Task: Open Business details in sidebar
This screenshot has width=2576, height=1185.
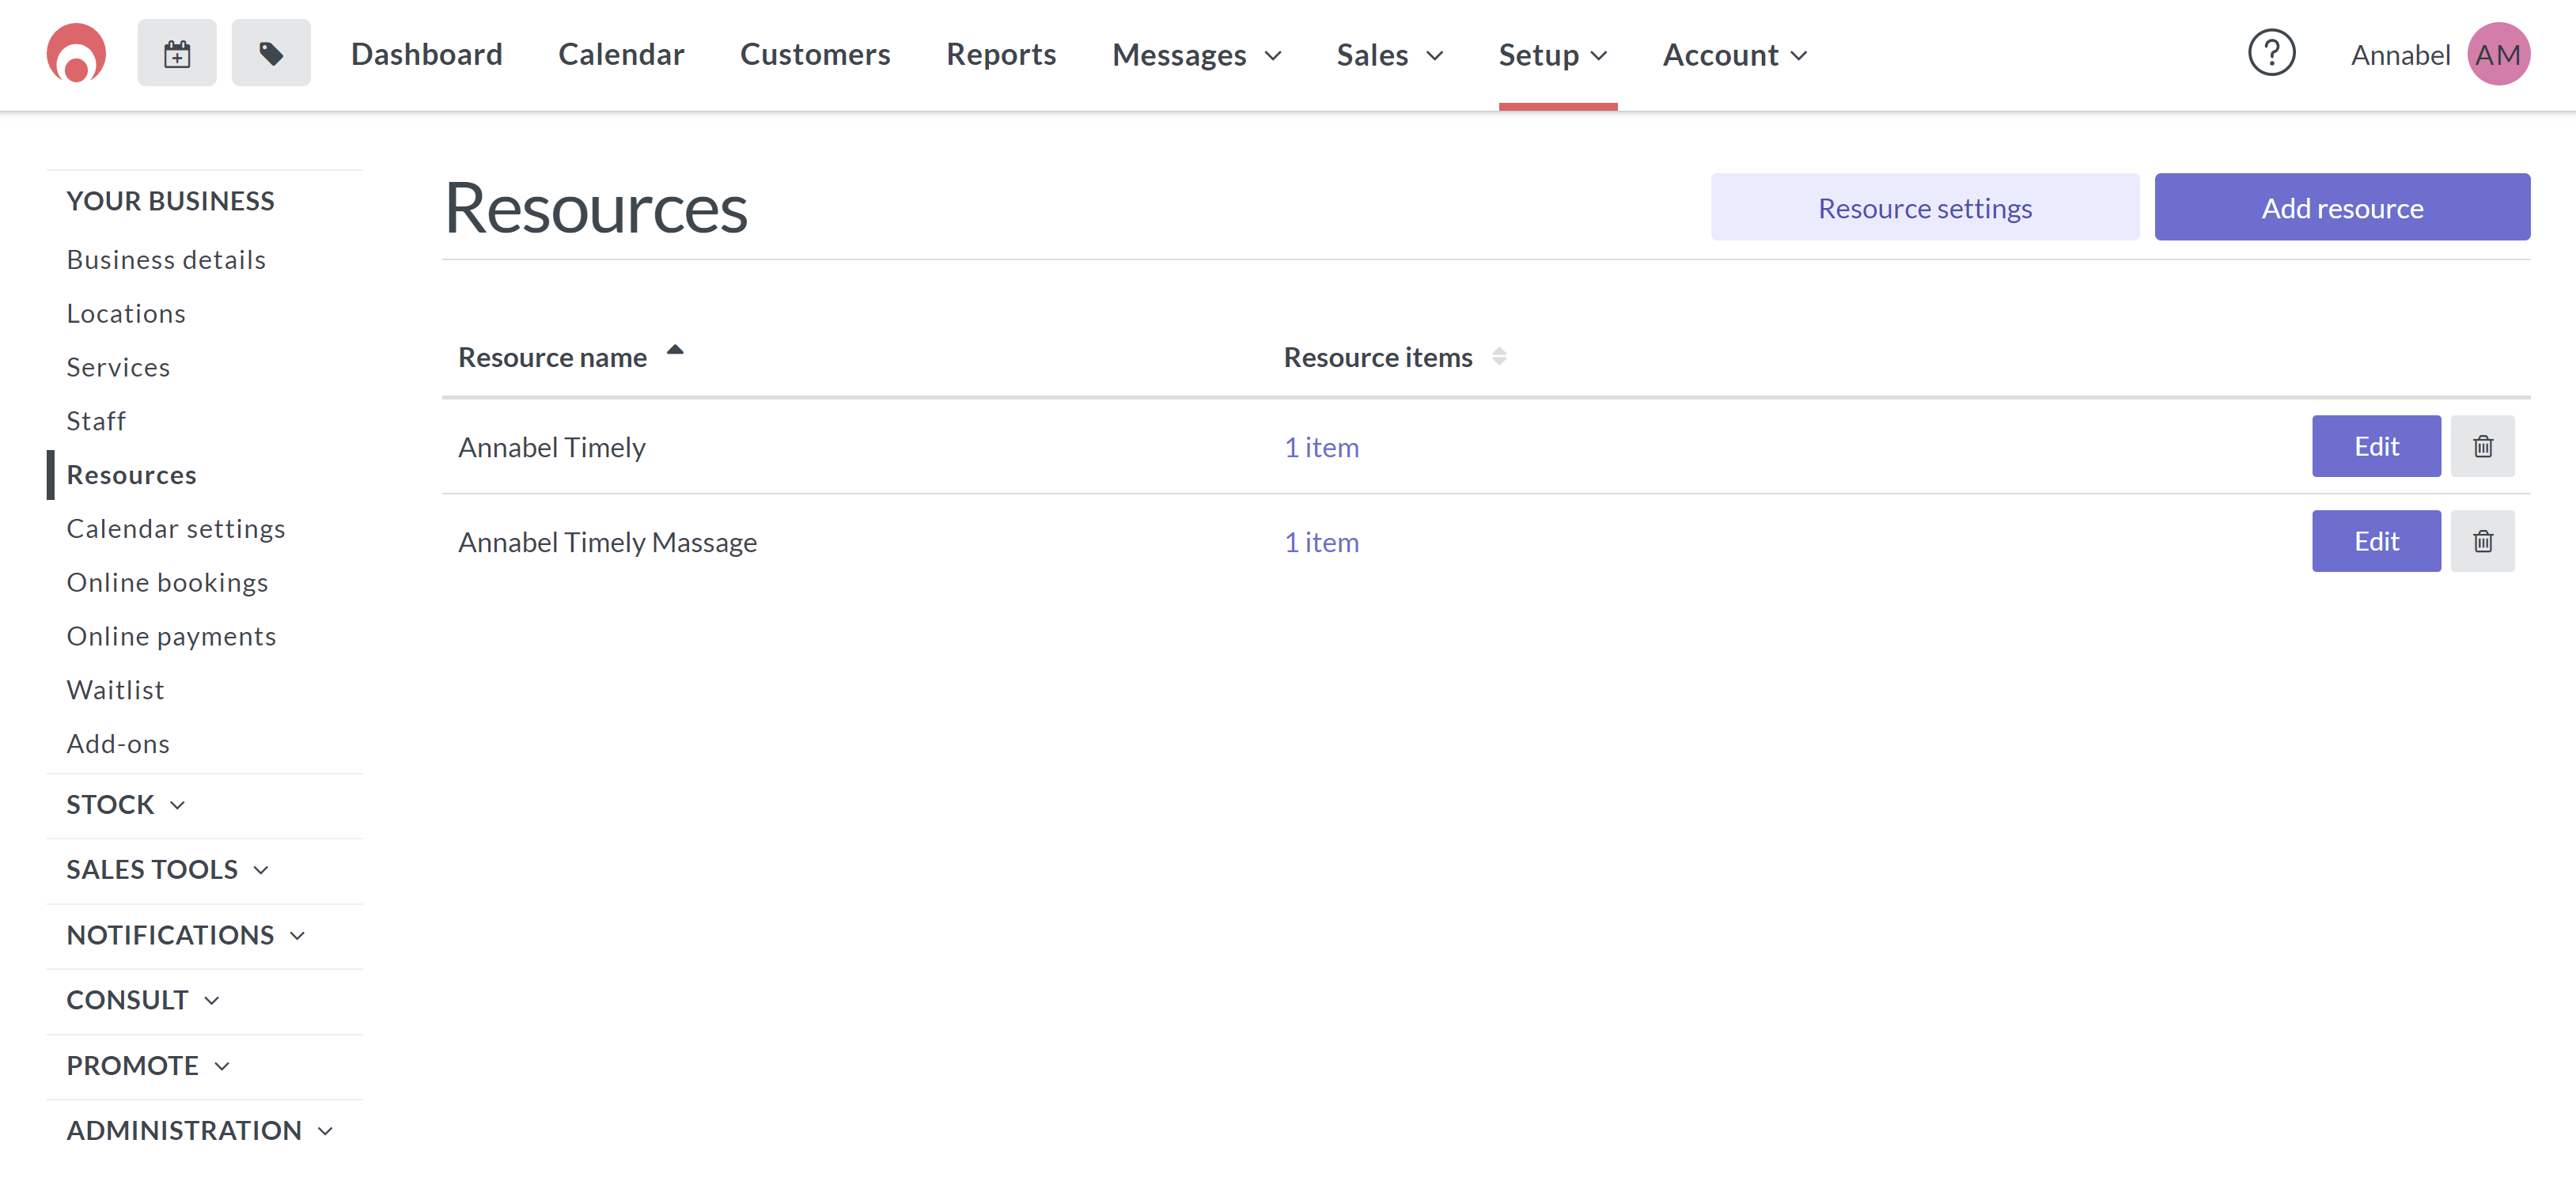Action: click(x=166, y=259)
